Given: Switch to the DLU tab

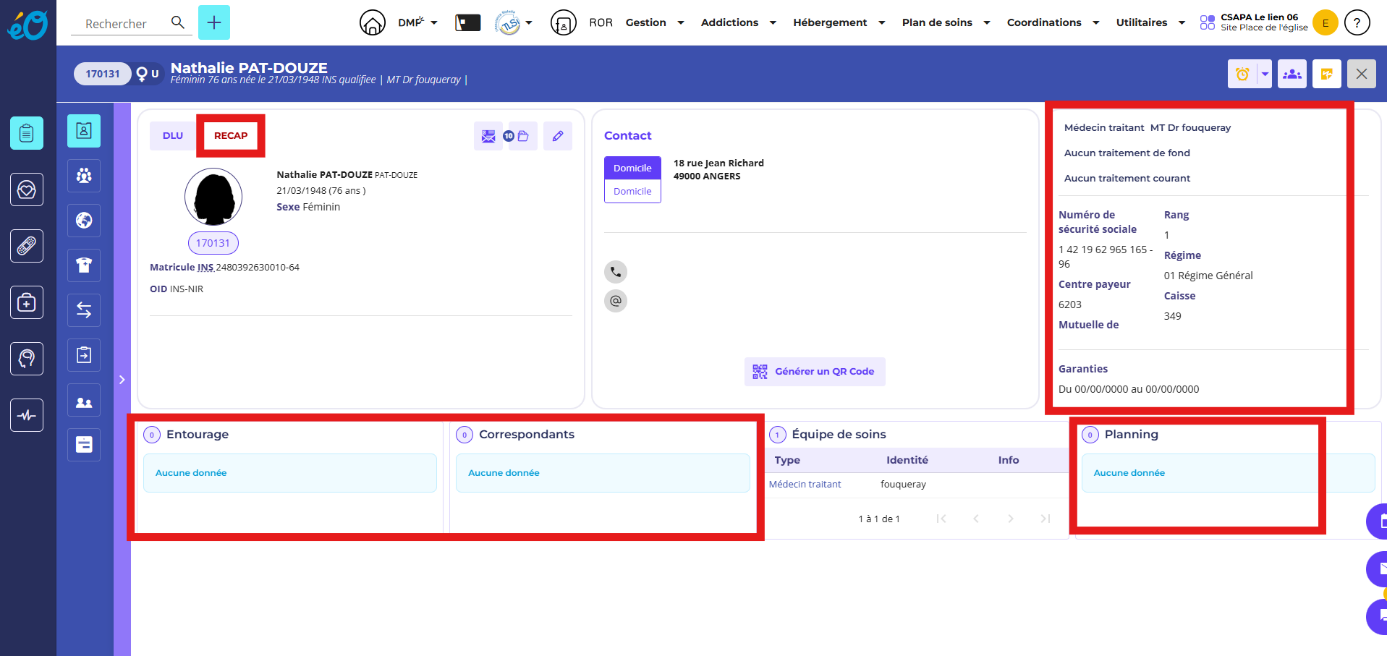Looking at the screenshot, I should [173, 136].
